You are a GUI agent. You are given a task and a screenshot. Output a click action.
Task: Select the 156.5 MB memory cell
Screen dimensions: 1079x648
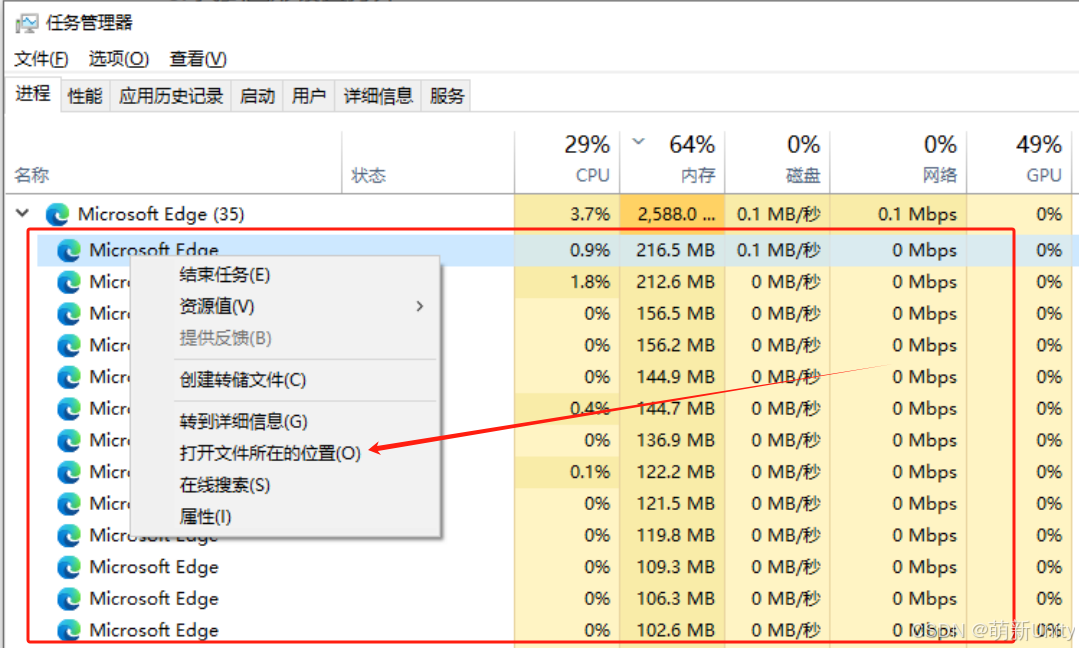(672, 314)
